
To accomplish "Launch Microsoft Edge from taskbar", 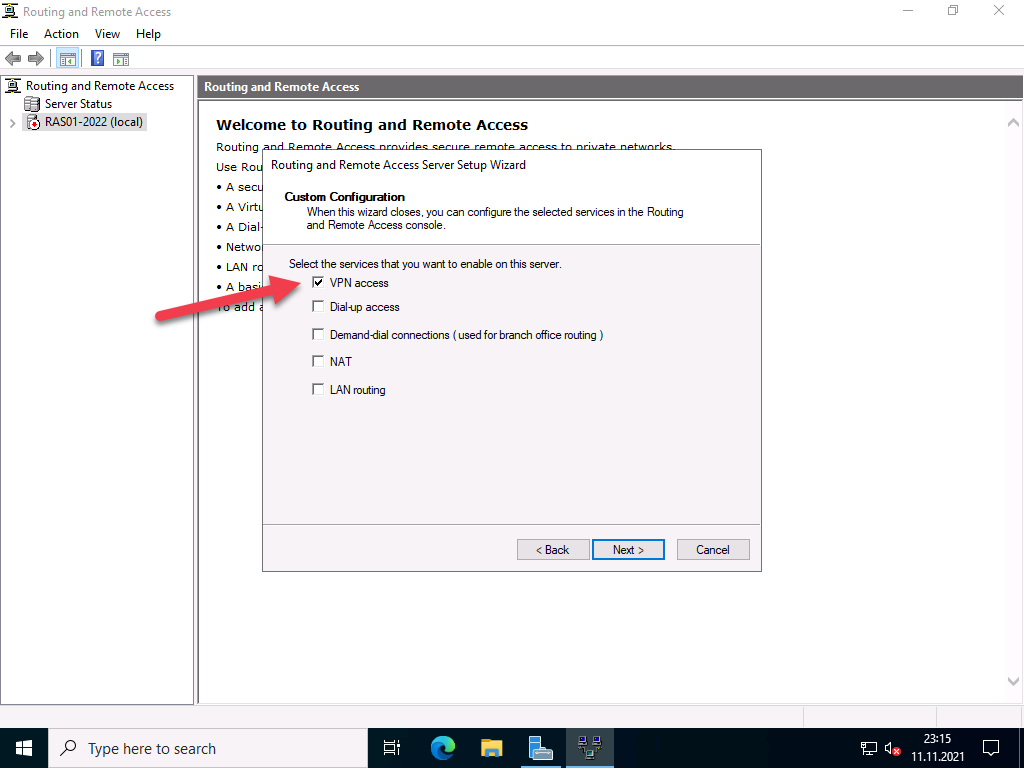I will pyautogui.click(x=443, y=748).
